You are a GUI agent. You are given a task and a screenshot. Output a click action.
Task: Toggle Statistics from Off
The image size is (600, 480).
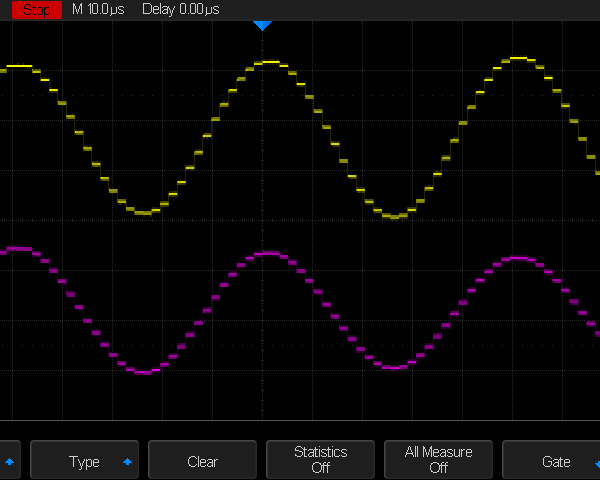tap(320, 460)
